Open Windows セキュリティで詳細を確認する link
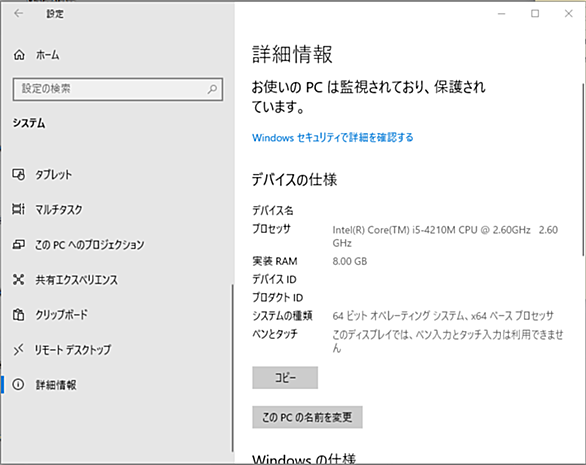The width and height of the screenshot is (586, 465). 333,138
